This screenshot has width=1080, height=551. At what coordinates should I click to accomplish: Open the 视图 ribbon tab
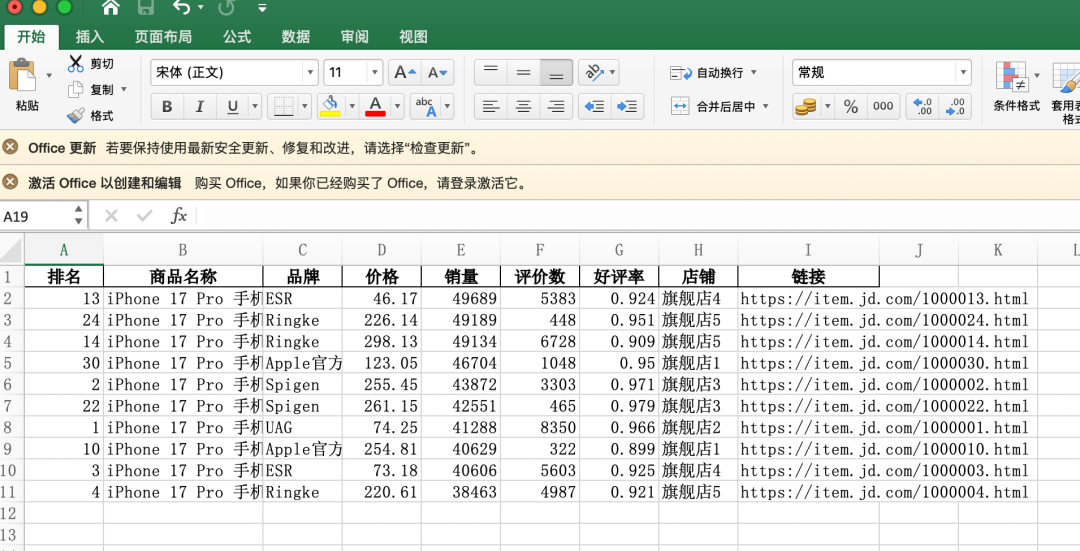pyautogui.click(x=413, y=37)
